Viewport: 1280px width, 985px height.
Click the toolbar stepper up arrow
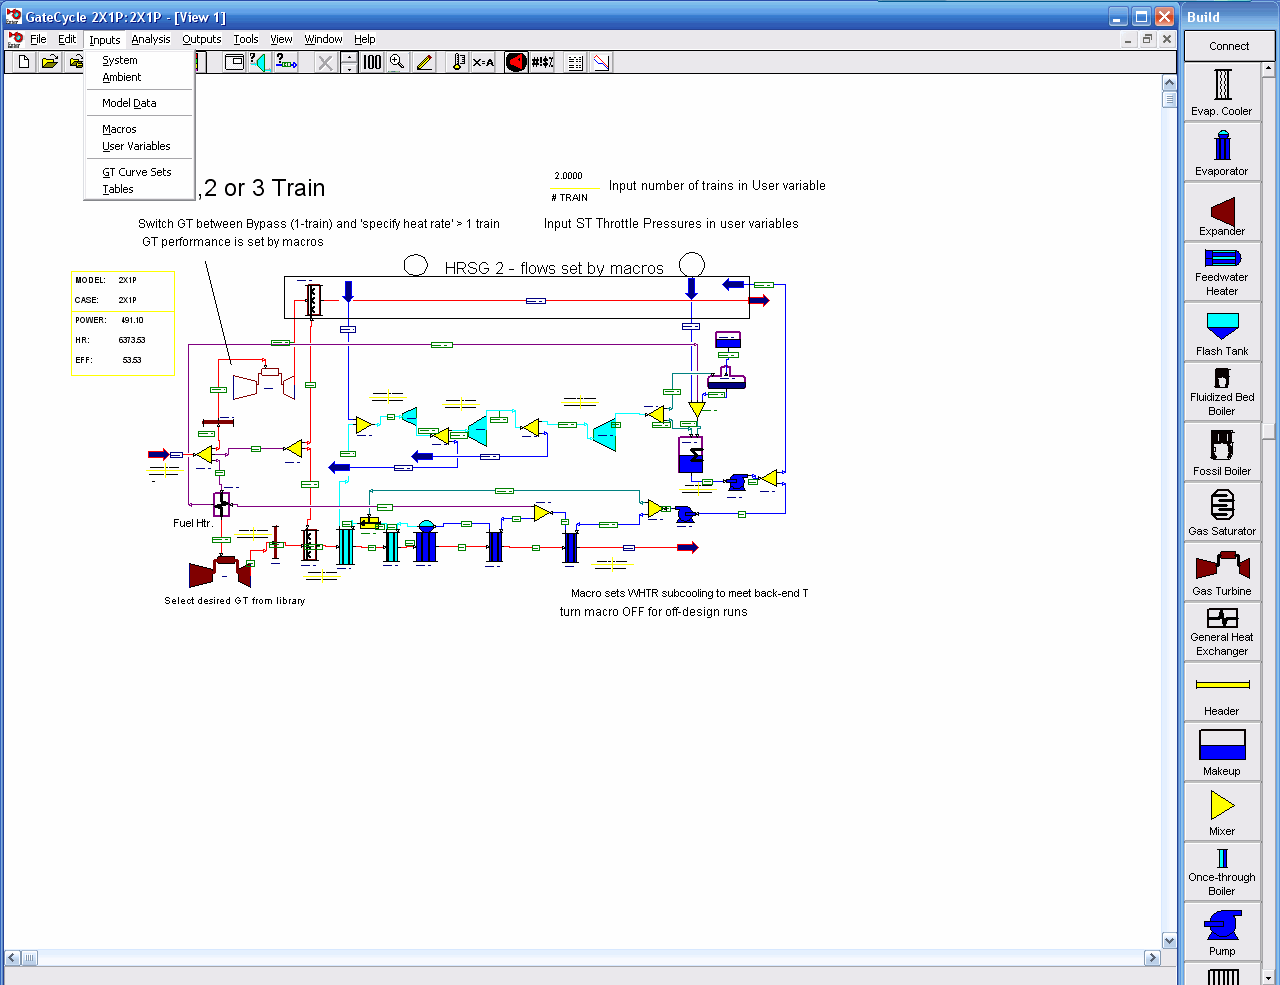[x=348, y=57]
